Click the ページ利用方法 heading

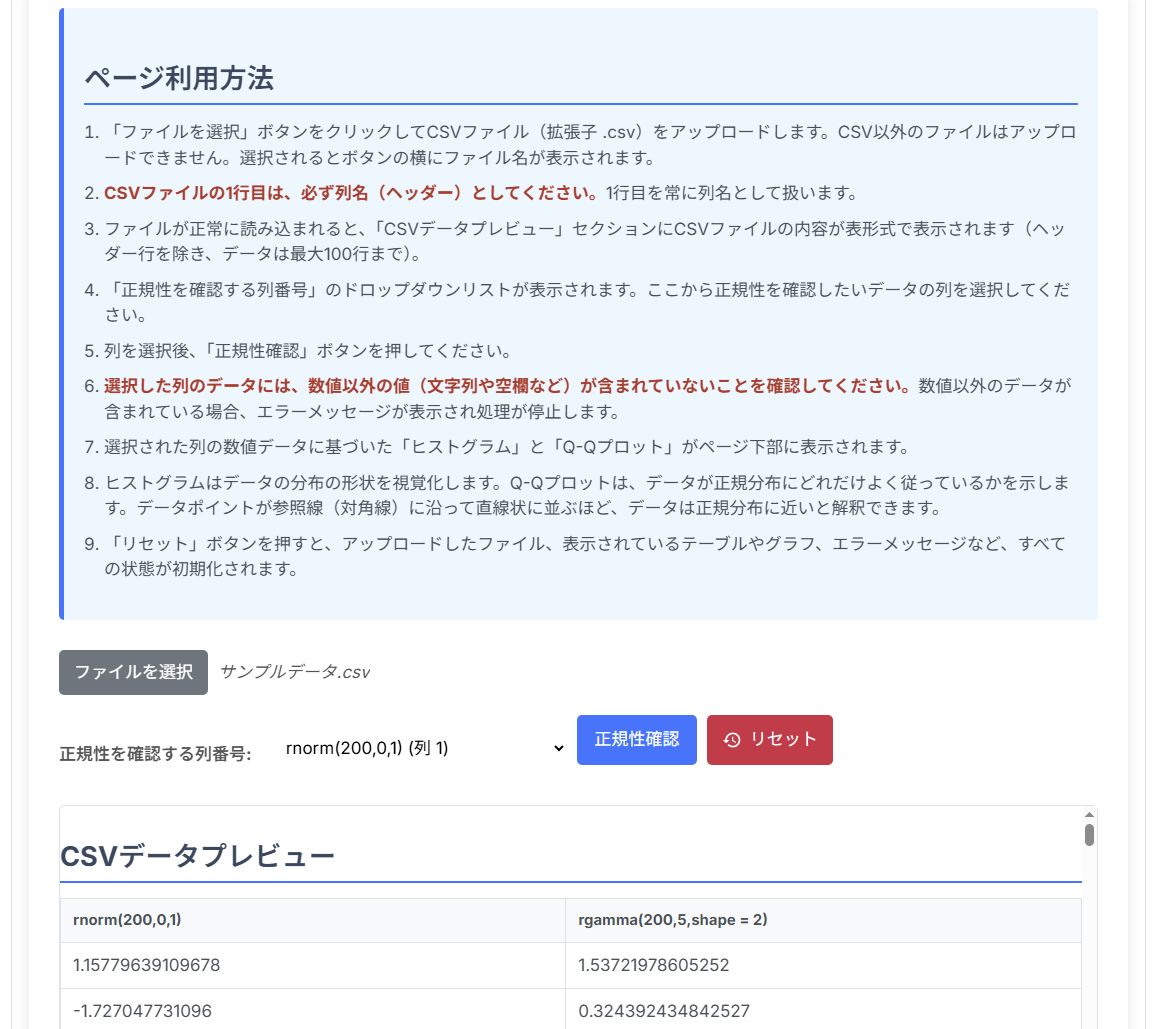pos(179,78)
